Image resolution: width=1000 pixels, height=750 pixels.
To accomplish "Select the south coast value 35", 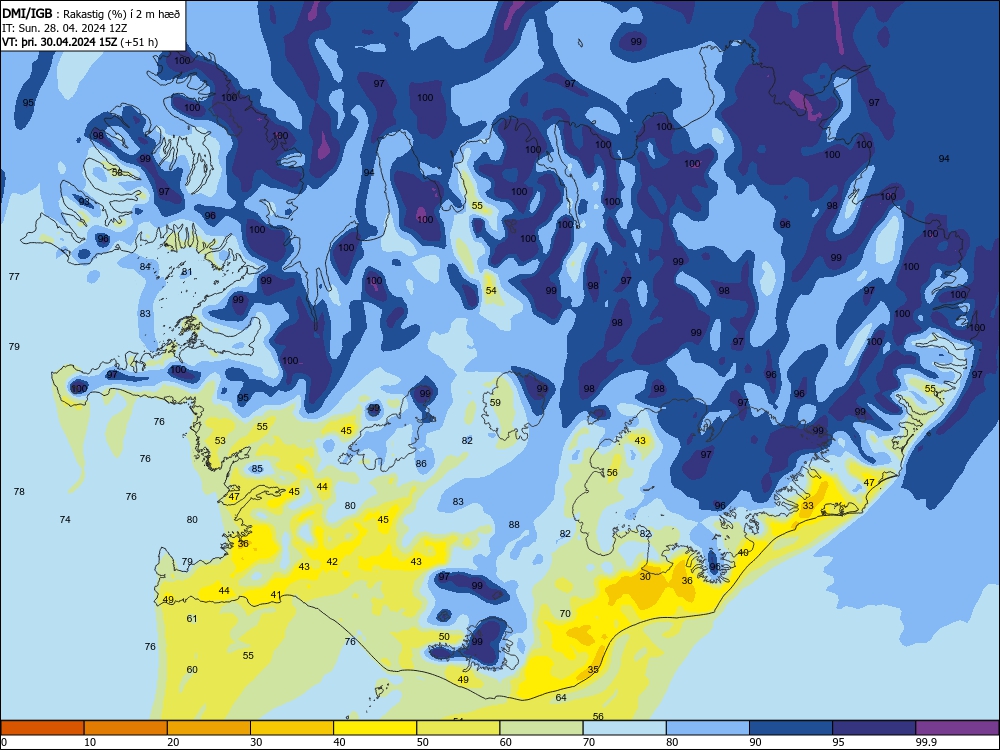I will [x=593, y=670].
